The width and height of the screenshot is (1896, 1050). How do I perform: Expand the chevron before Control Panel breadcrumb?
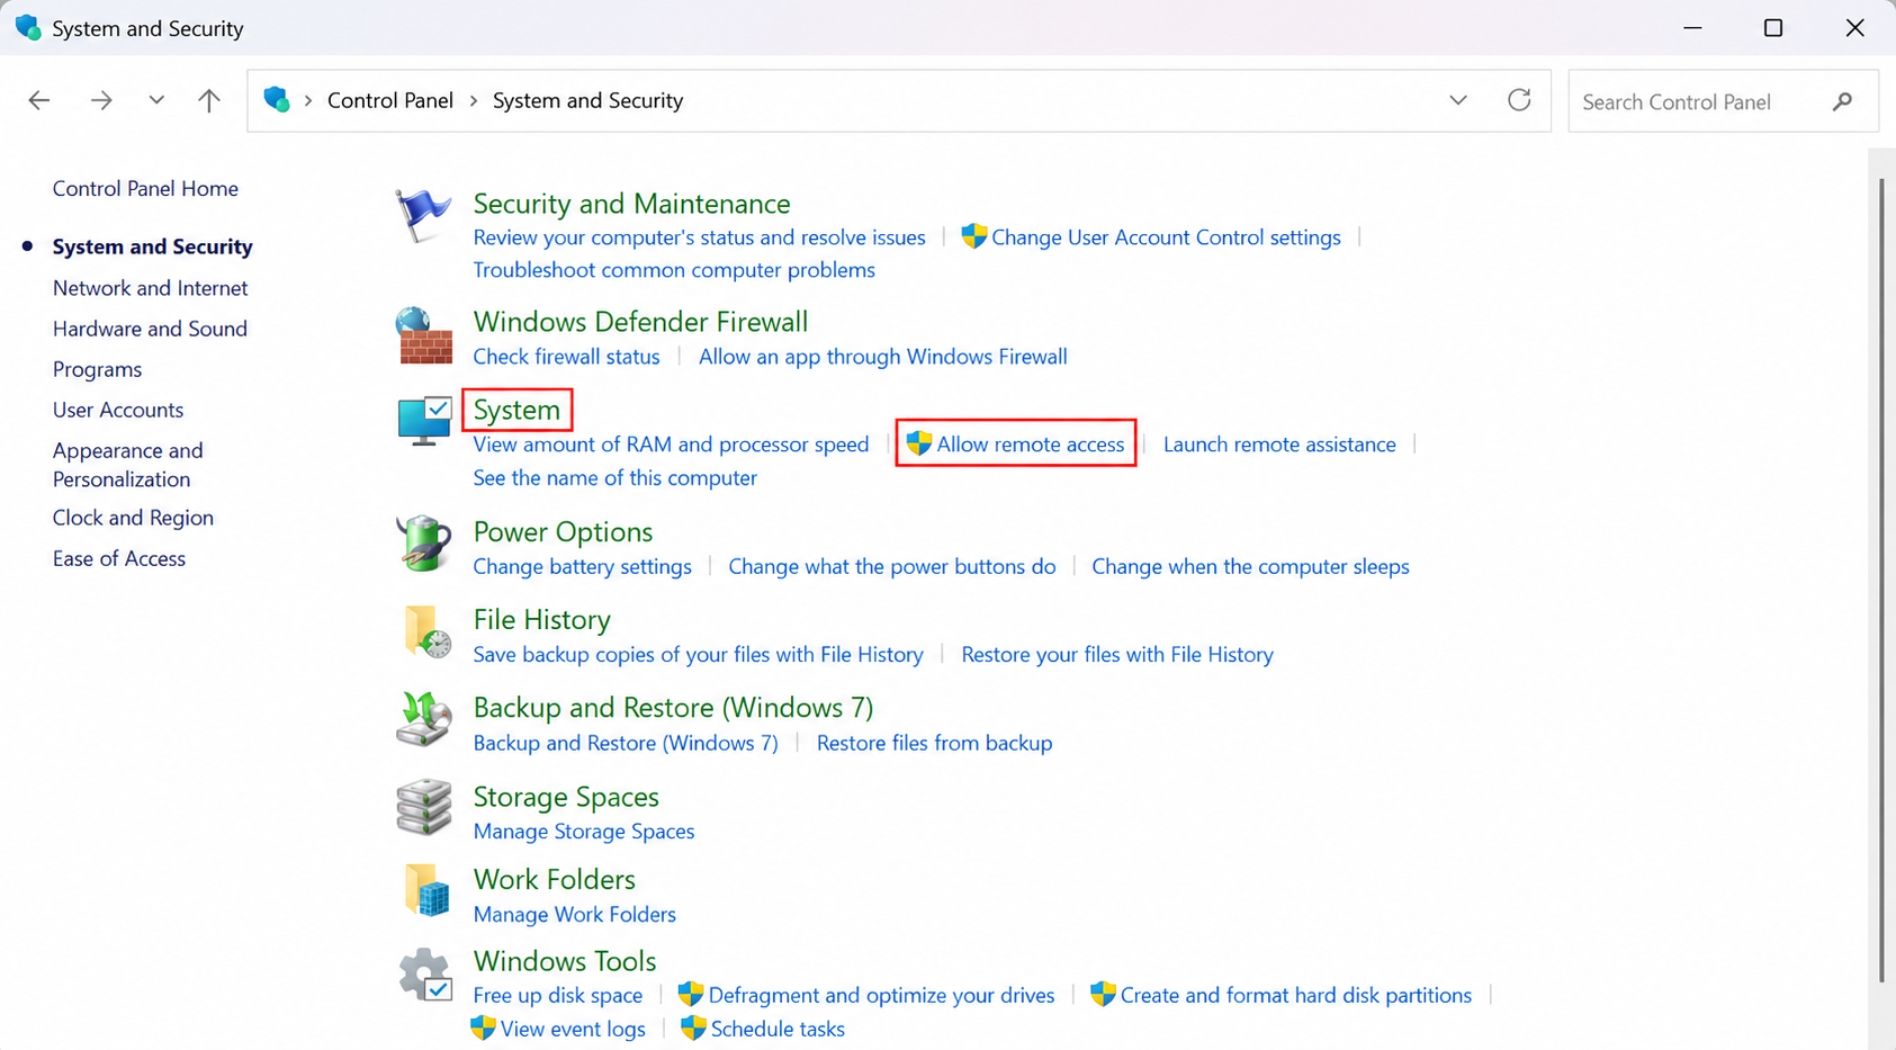pyautogui.click(x=308, y=101)
